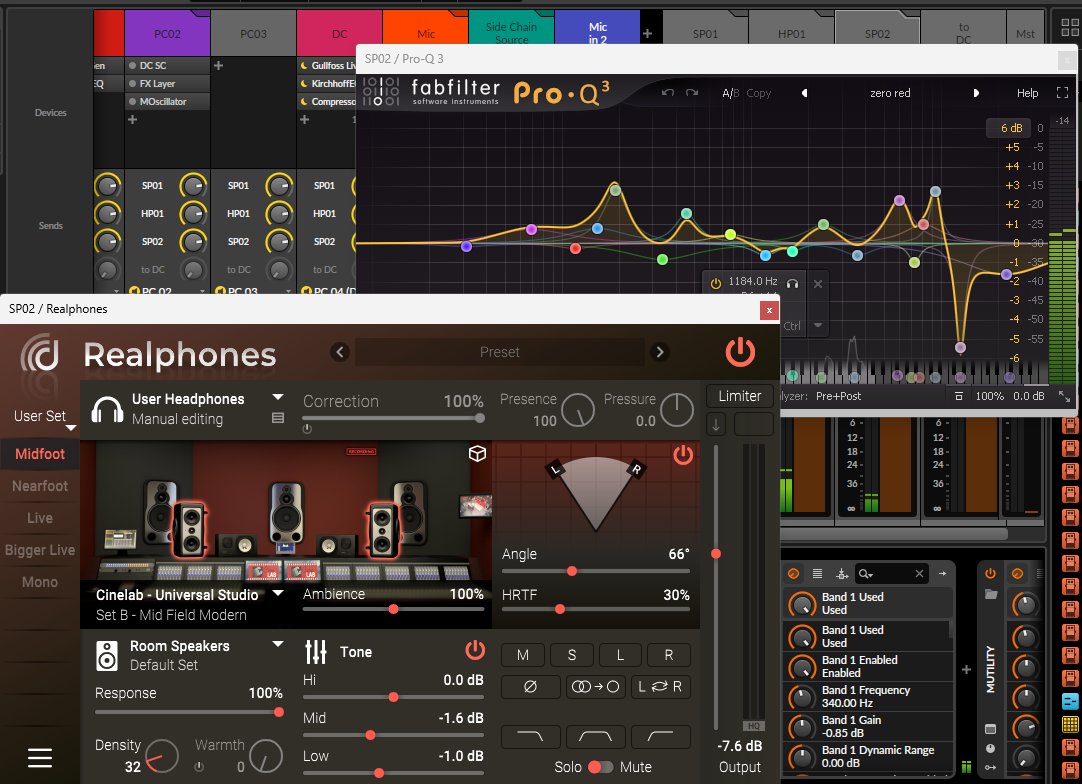Image resolution: width=1082 pixels, height=784 pixels.
Task: Clear the parameter search with X
Action: [x=919, y=574]
